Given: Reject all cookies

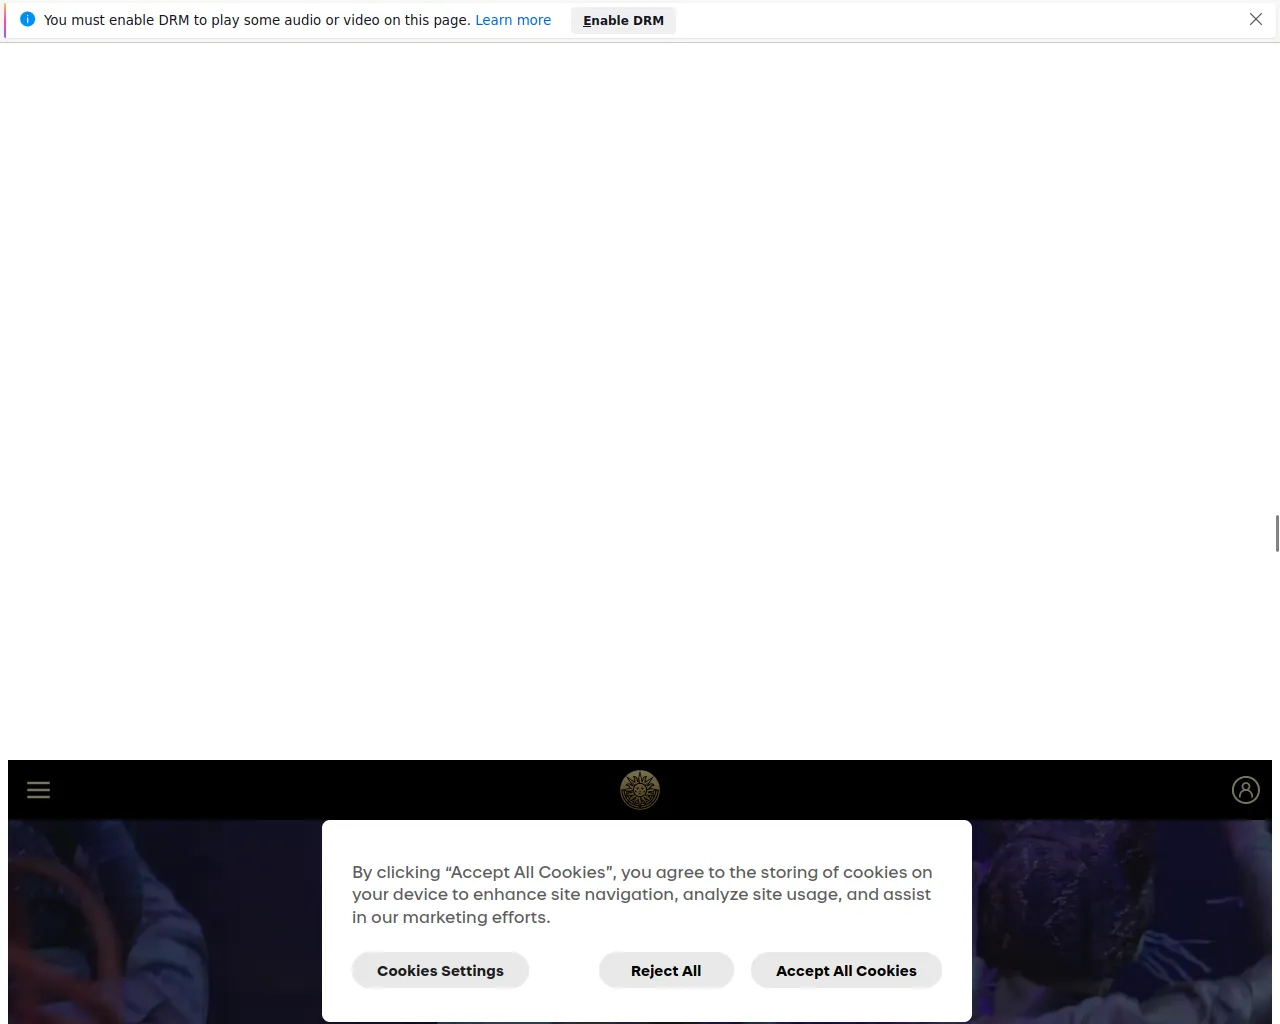Looking at the screenshot, I should point(666,970).
